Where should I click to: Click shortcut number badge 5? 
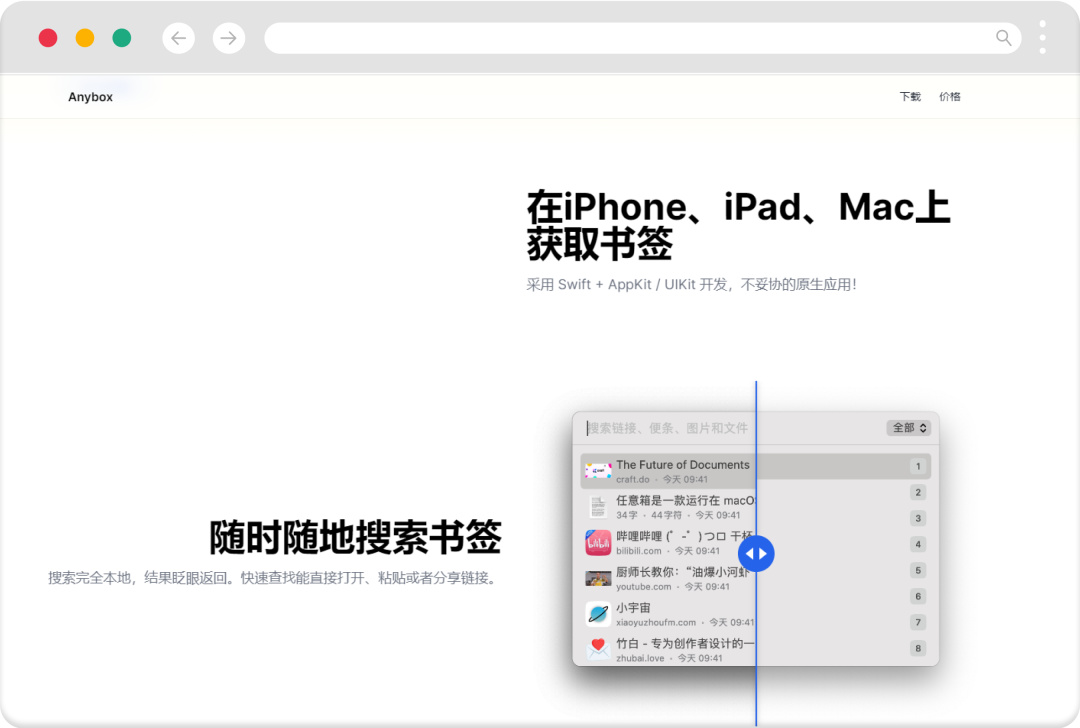tap(917, 570)
